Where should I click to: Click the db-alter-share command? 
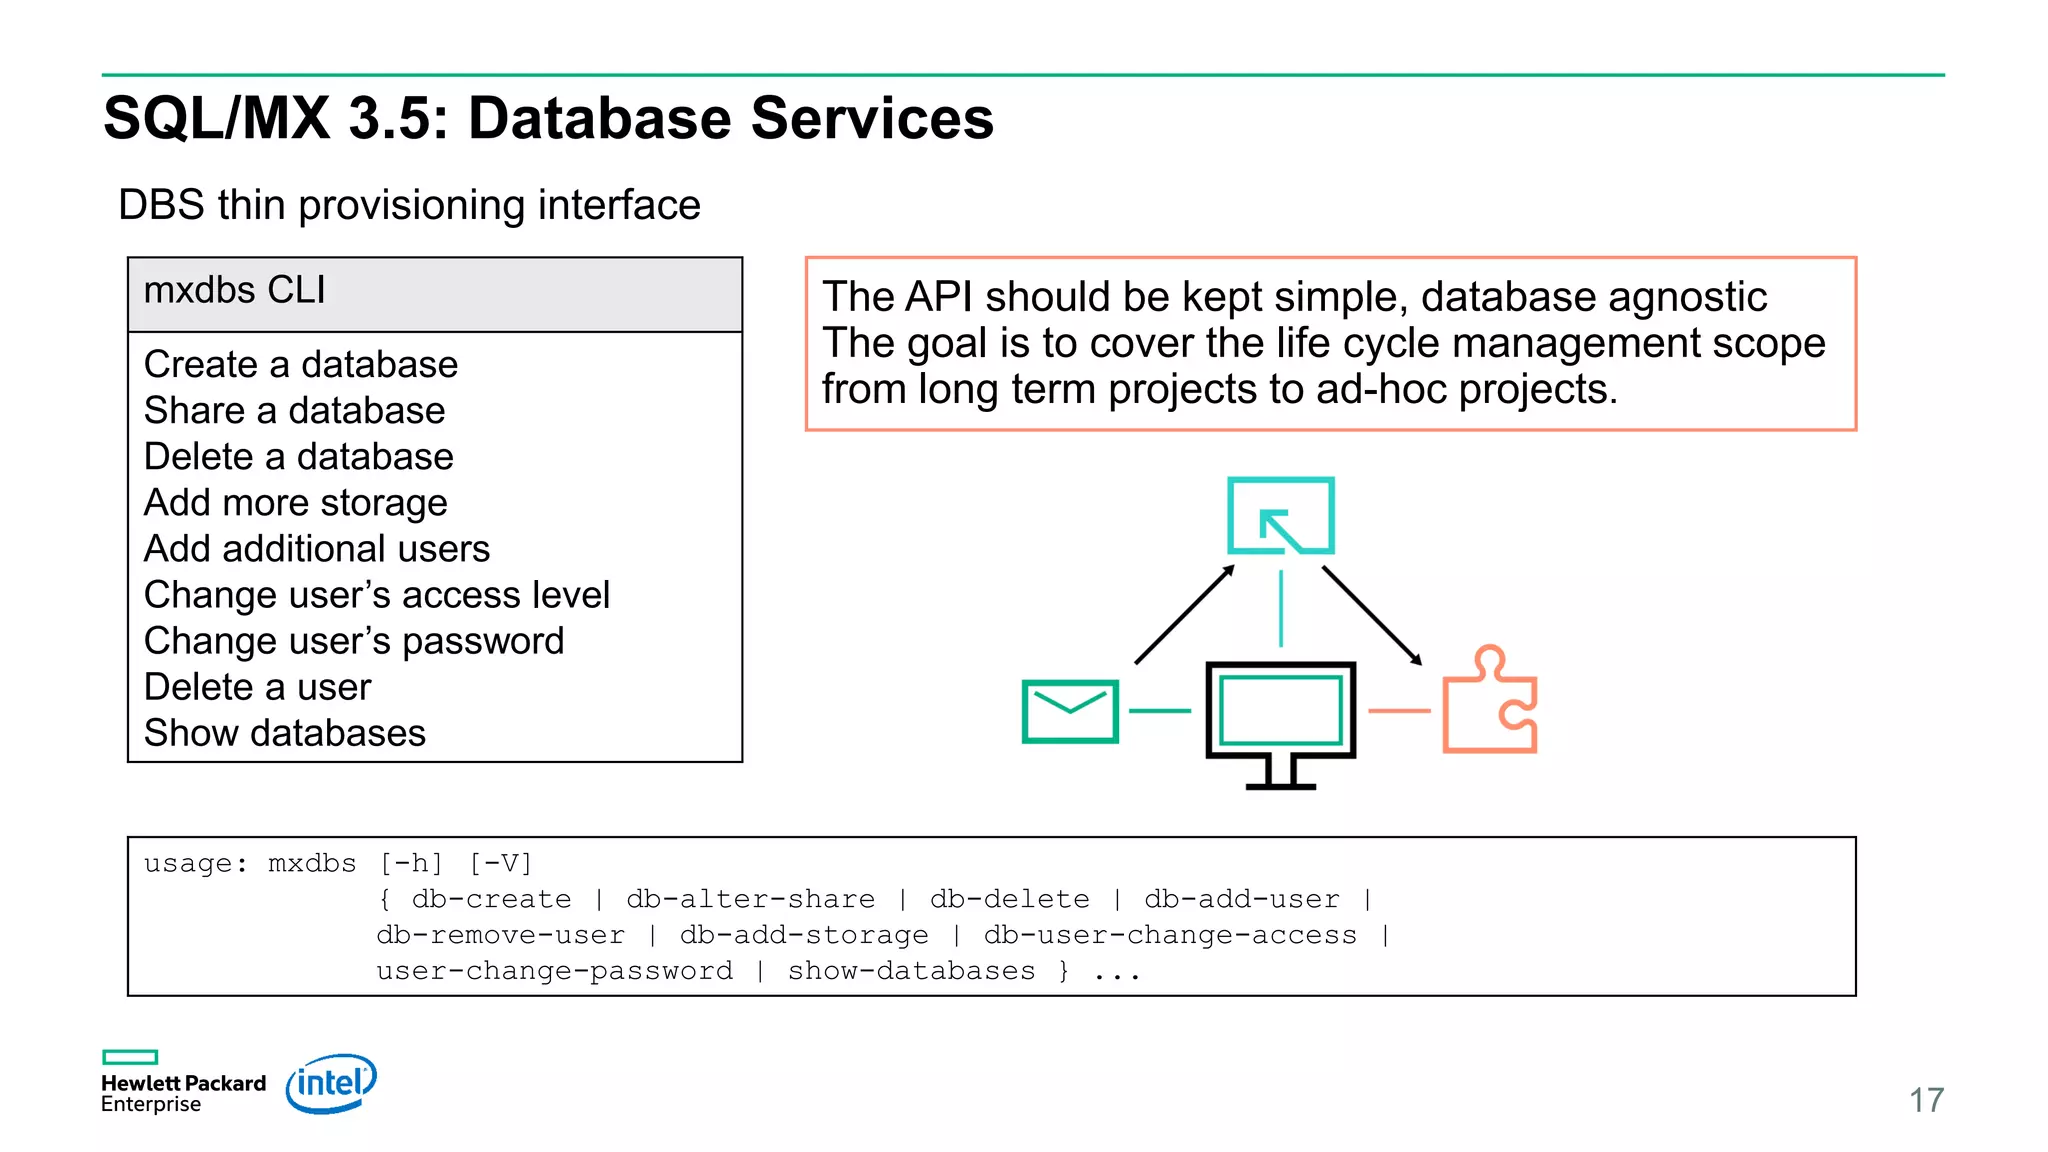tap(751, 899)
